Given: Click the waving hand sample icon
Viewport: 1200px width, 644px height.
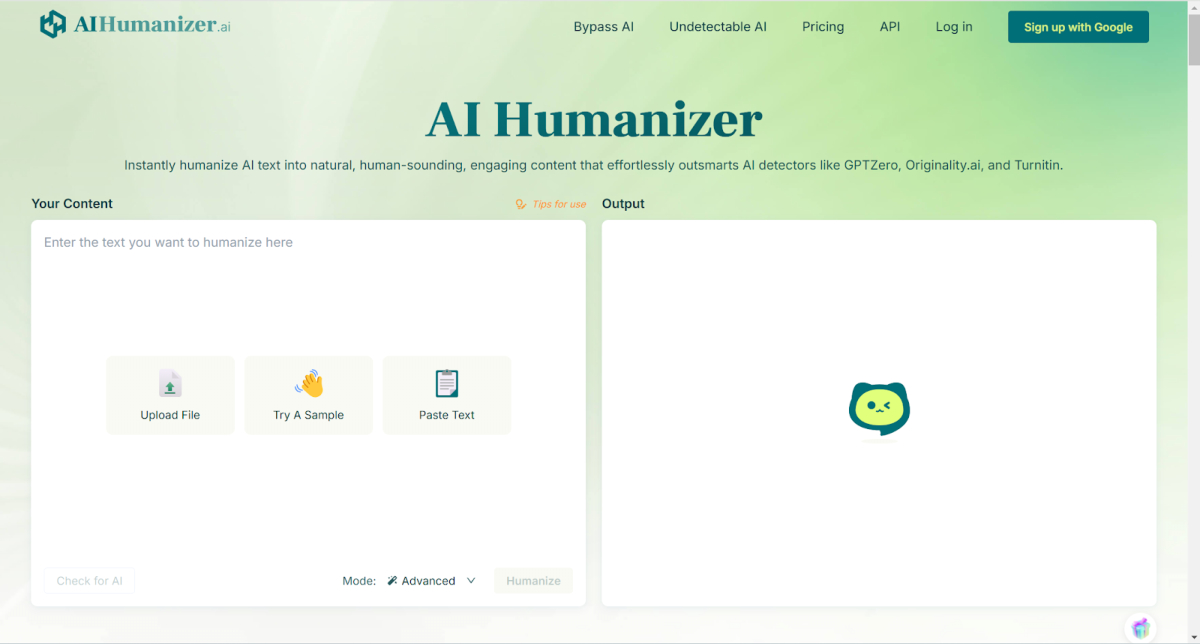Looking at the screenshot, I should click(x=309, y=384).
